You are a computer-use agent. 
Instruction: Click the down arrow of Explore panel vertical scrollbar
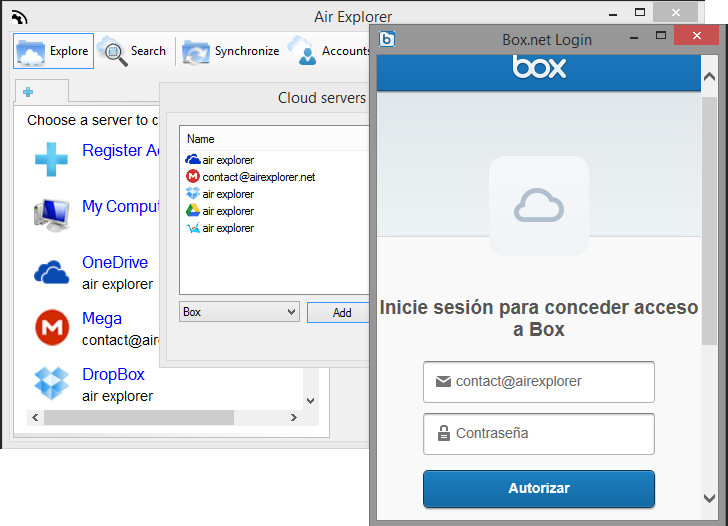(x=311, y=401)
